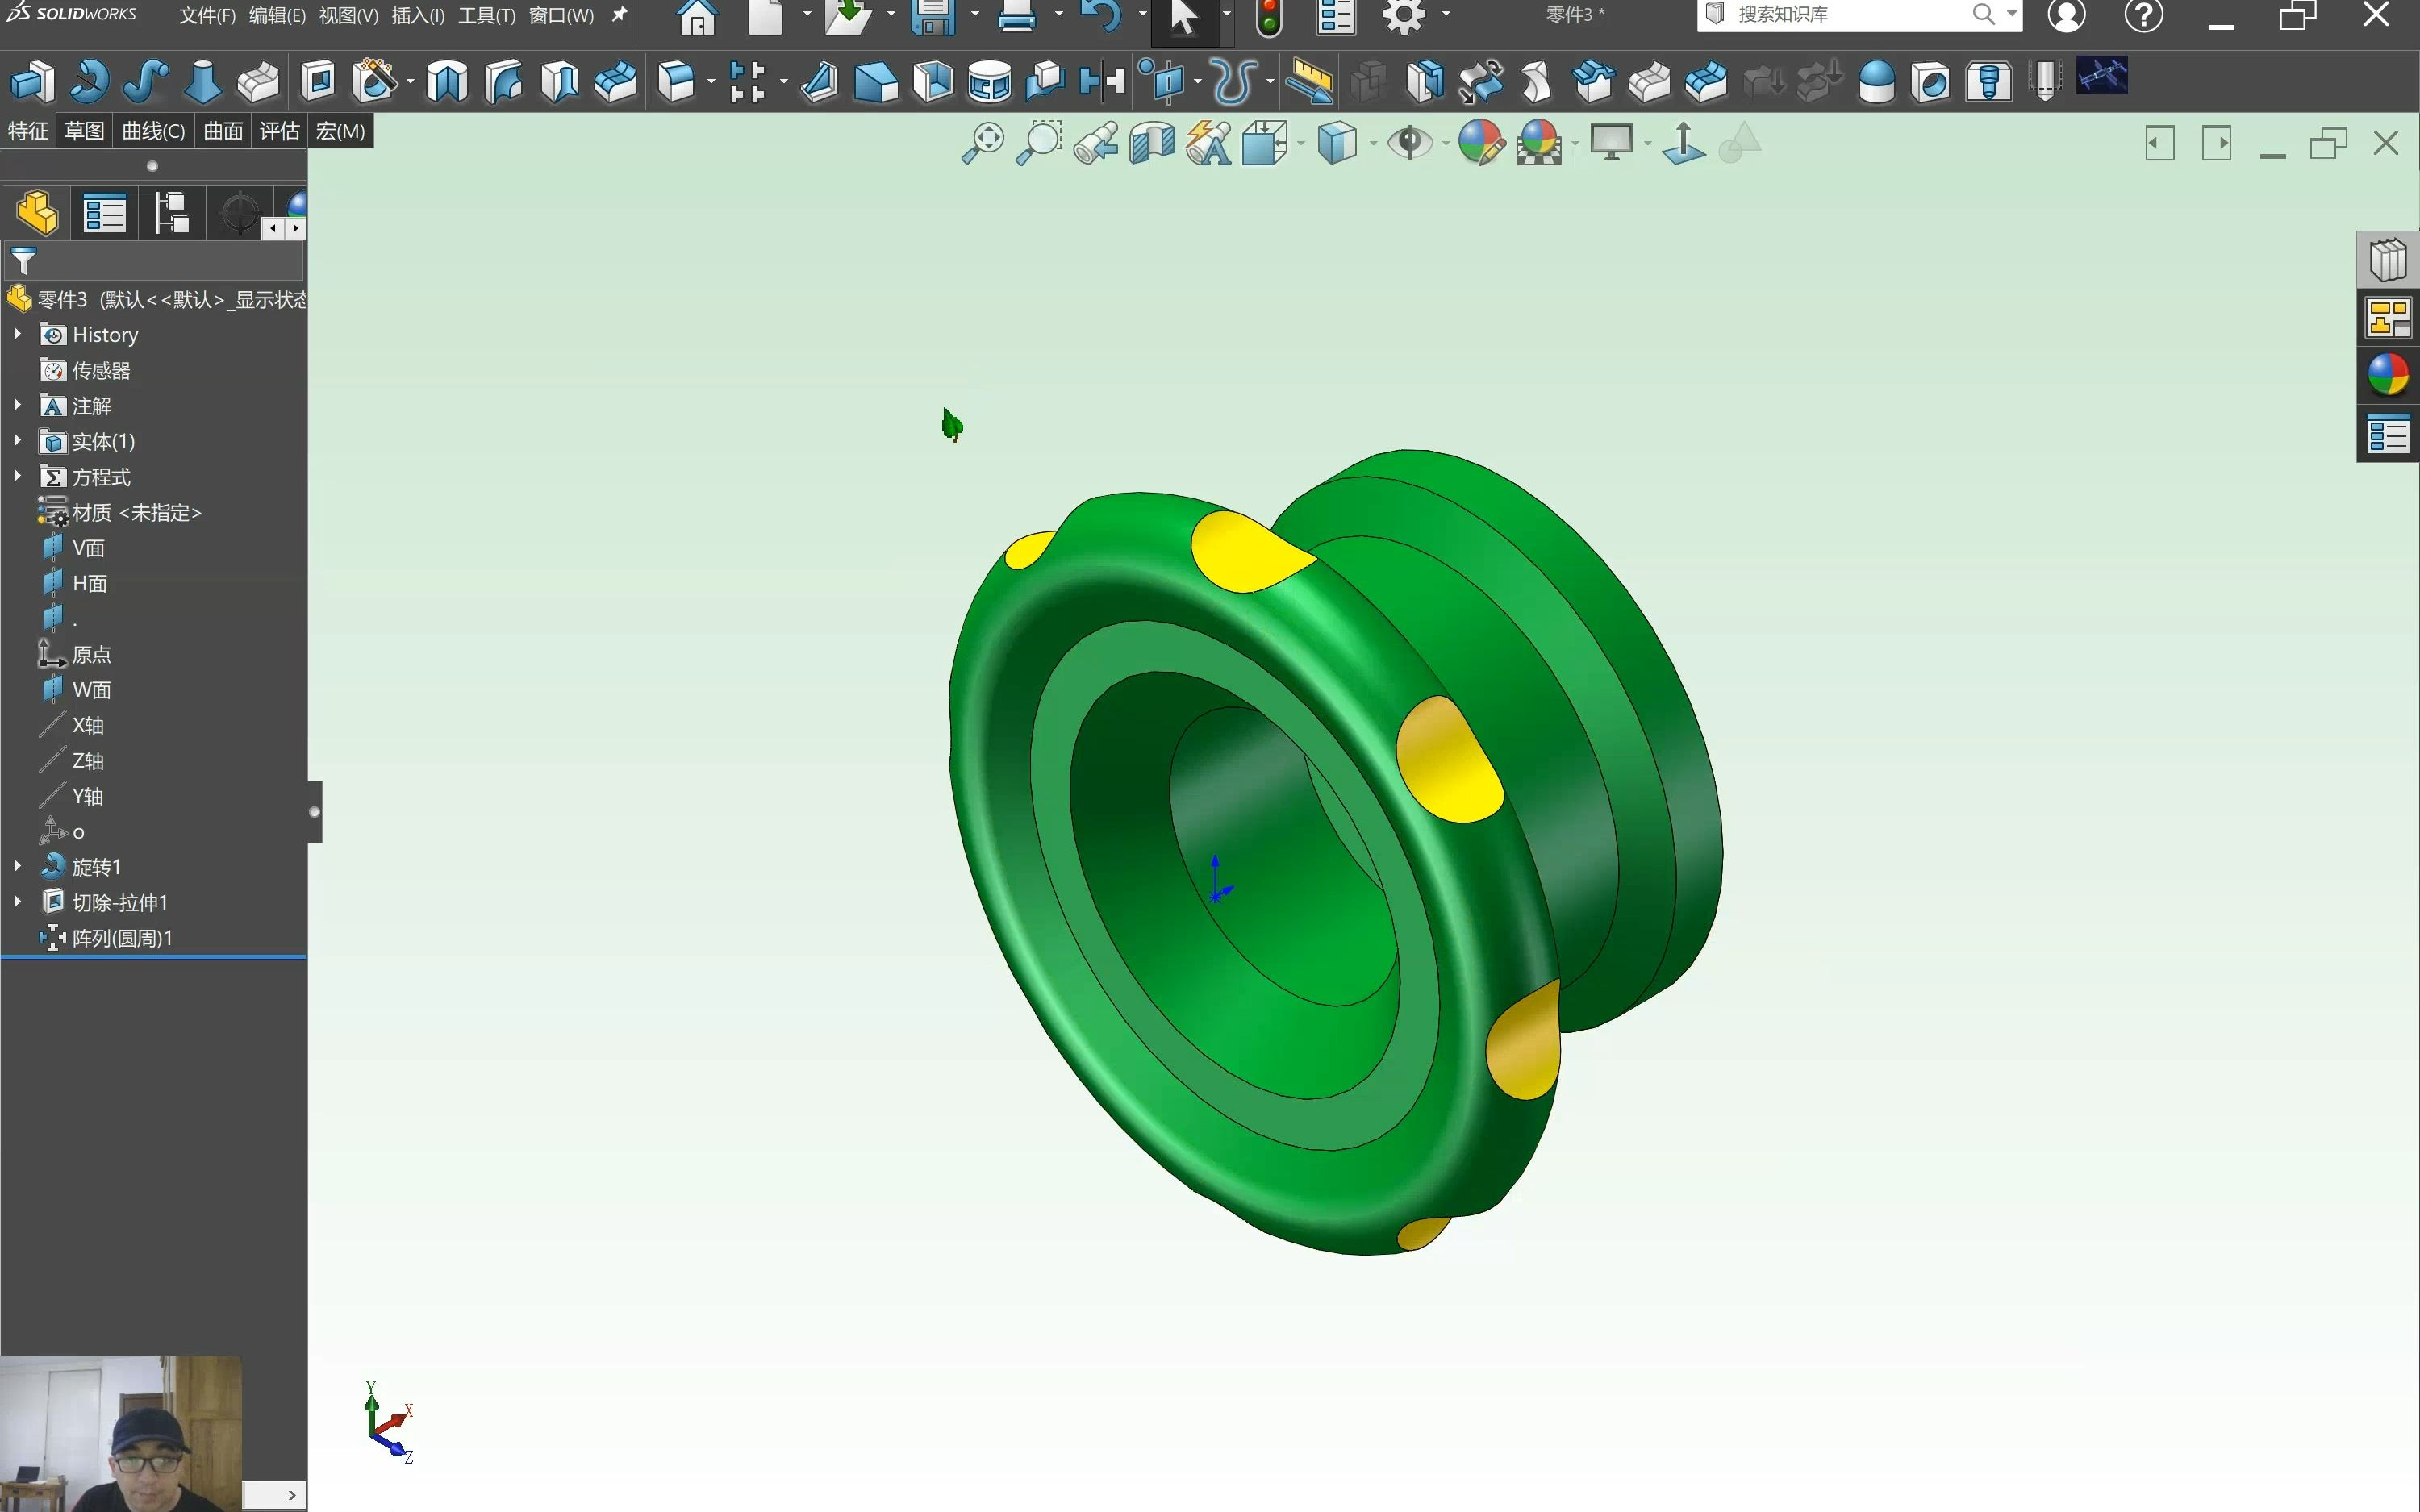The image size is (2420, 1512).
Task: Select the Fillet tool
Action: 677,81
